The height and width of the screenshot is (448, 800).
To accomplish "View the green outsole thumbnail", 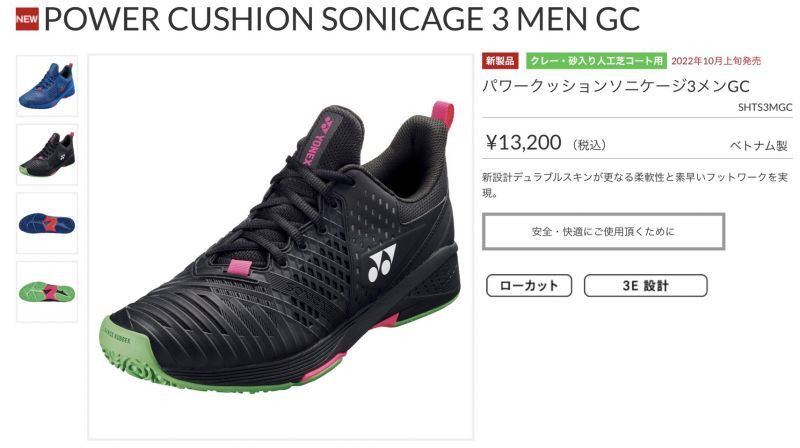I will [47, 292].
